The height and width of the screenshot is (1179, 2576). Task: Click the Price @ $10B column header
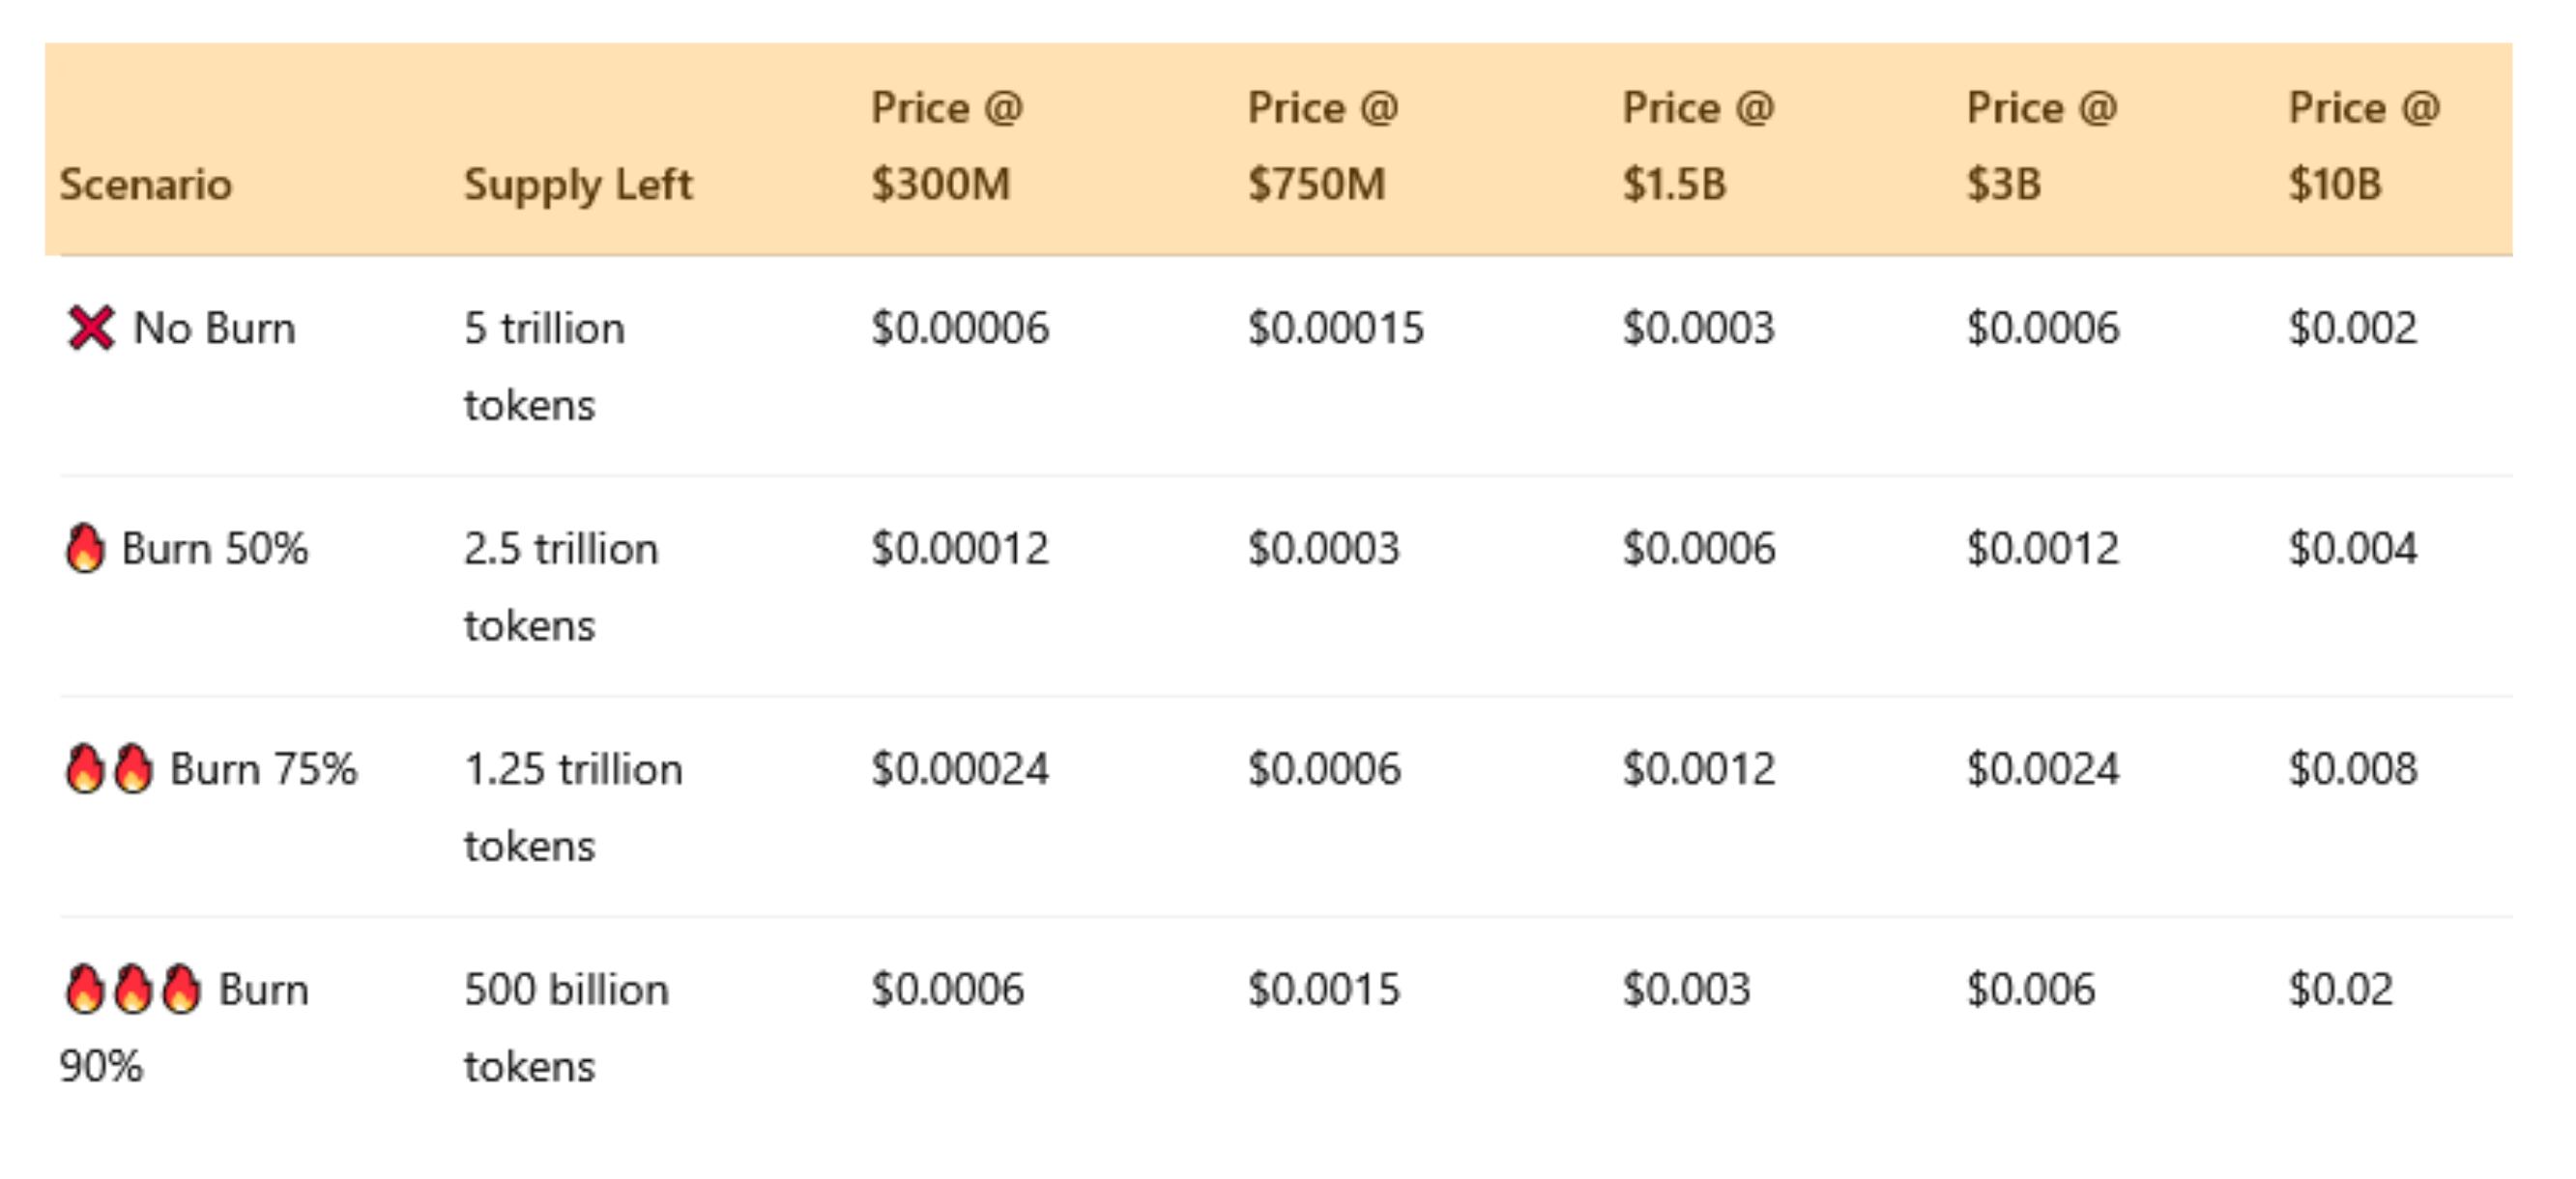2364,146
